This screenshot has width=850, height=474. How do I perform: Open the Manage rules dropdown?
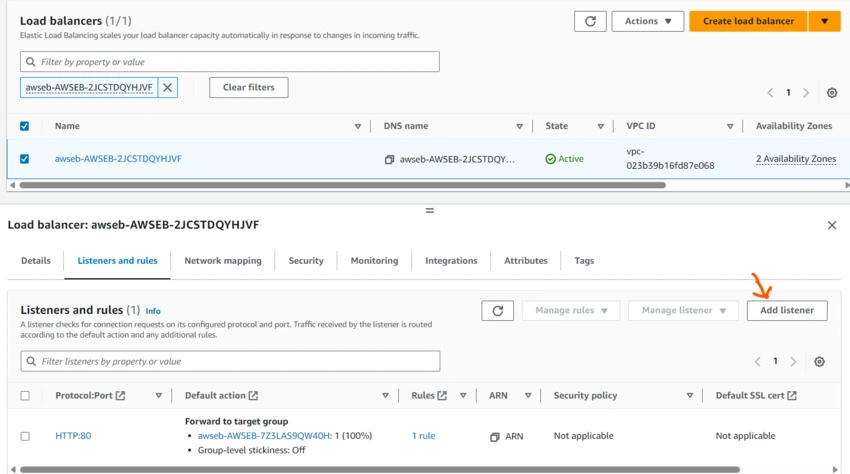[x=571, y=310]
